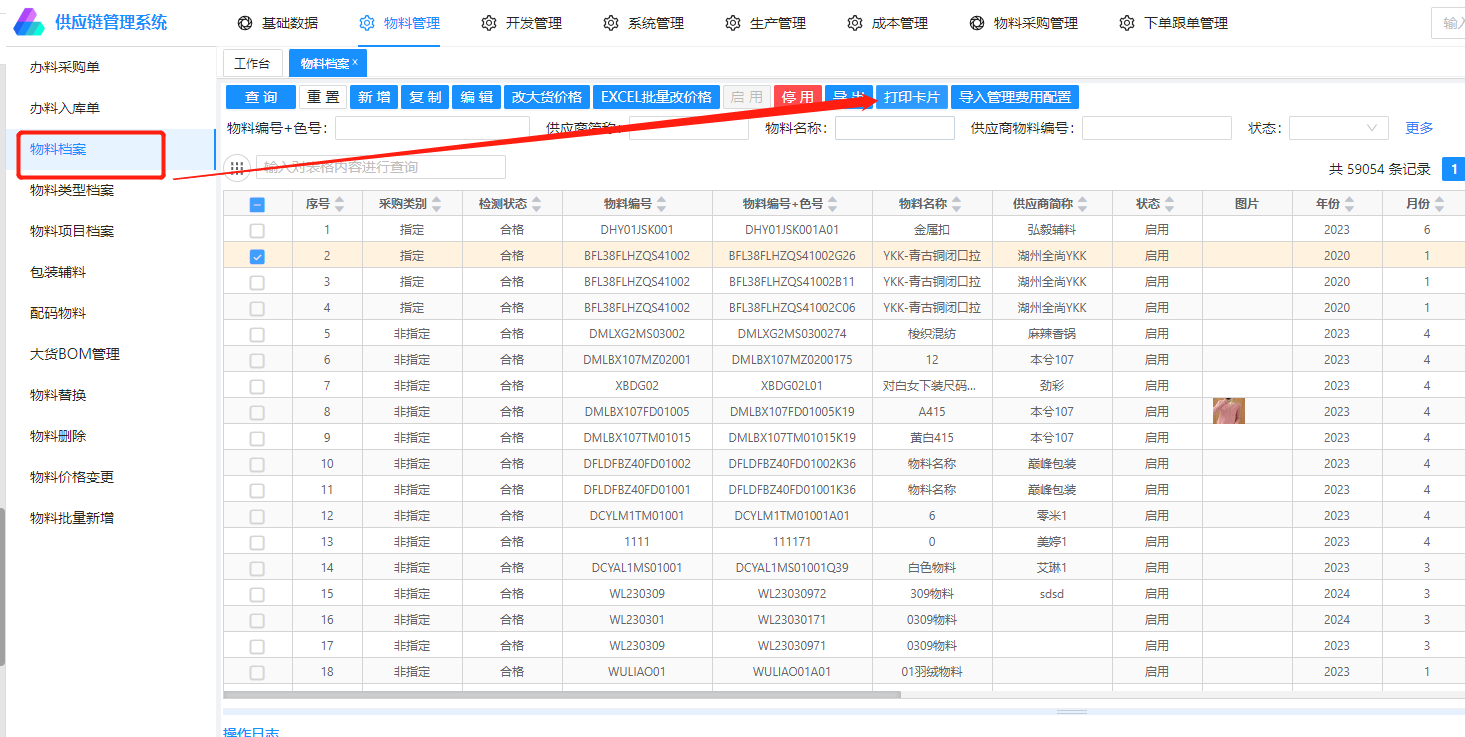Switch to the 工作台 tab
1465x737 pixels.
(252, 64)
